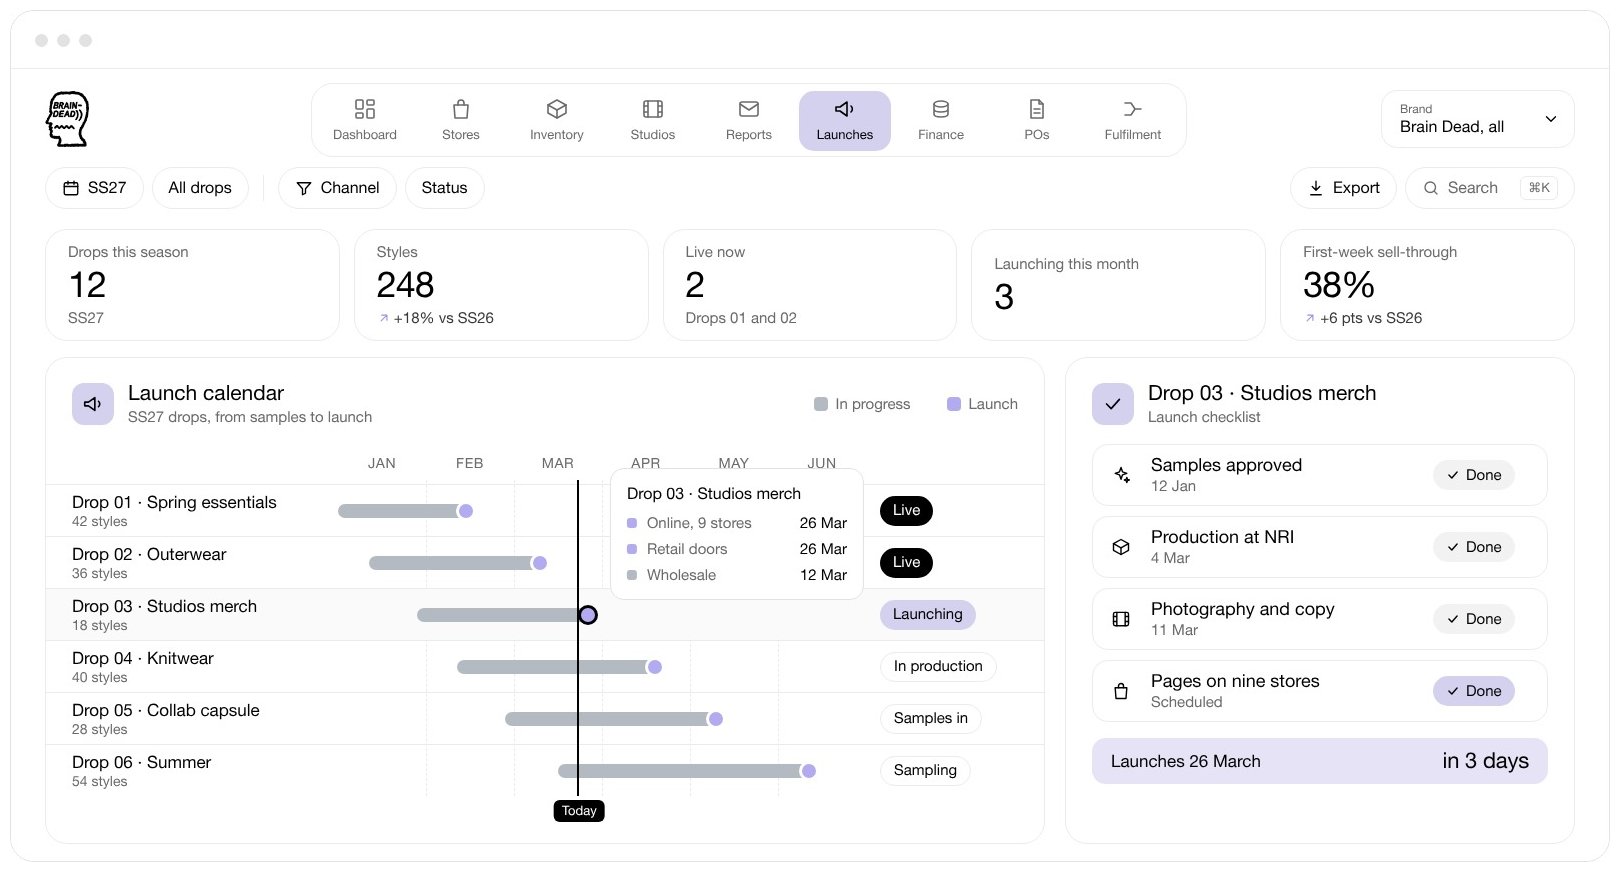Click the Drop 02 launch marker dot
This screenshot has width=1620, height=872.
click(x=540, y=563)
